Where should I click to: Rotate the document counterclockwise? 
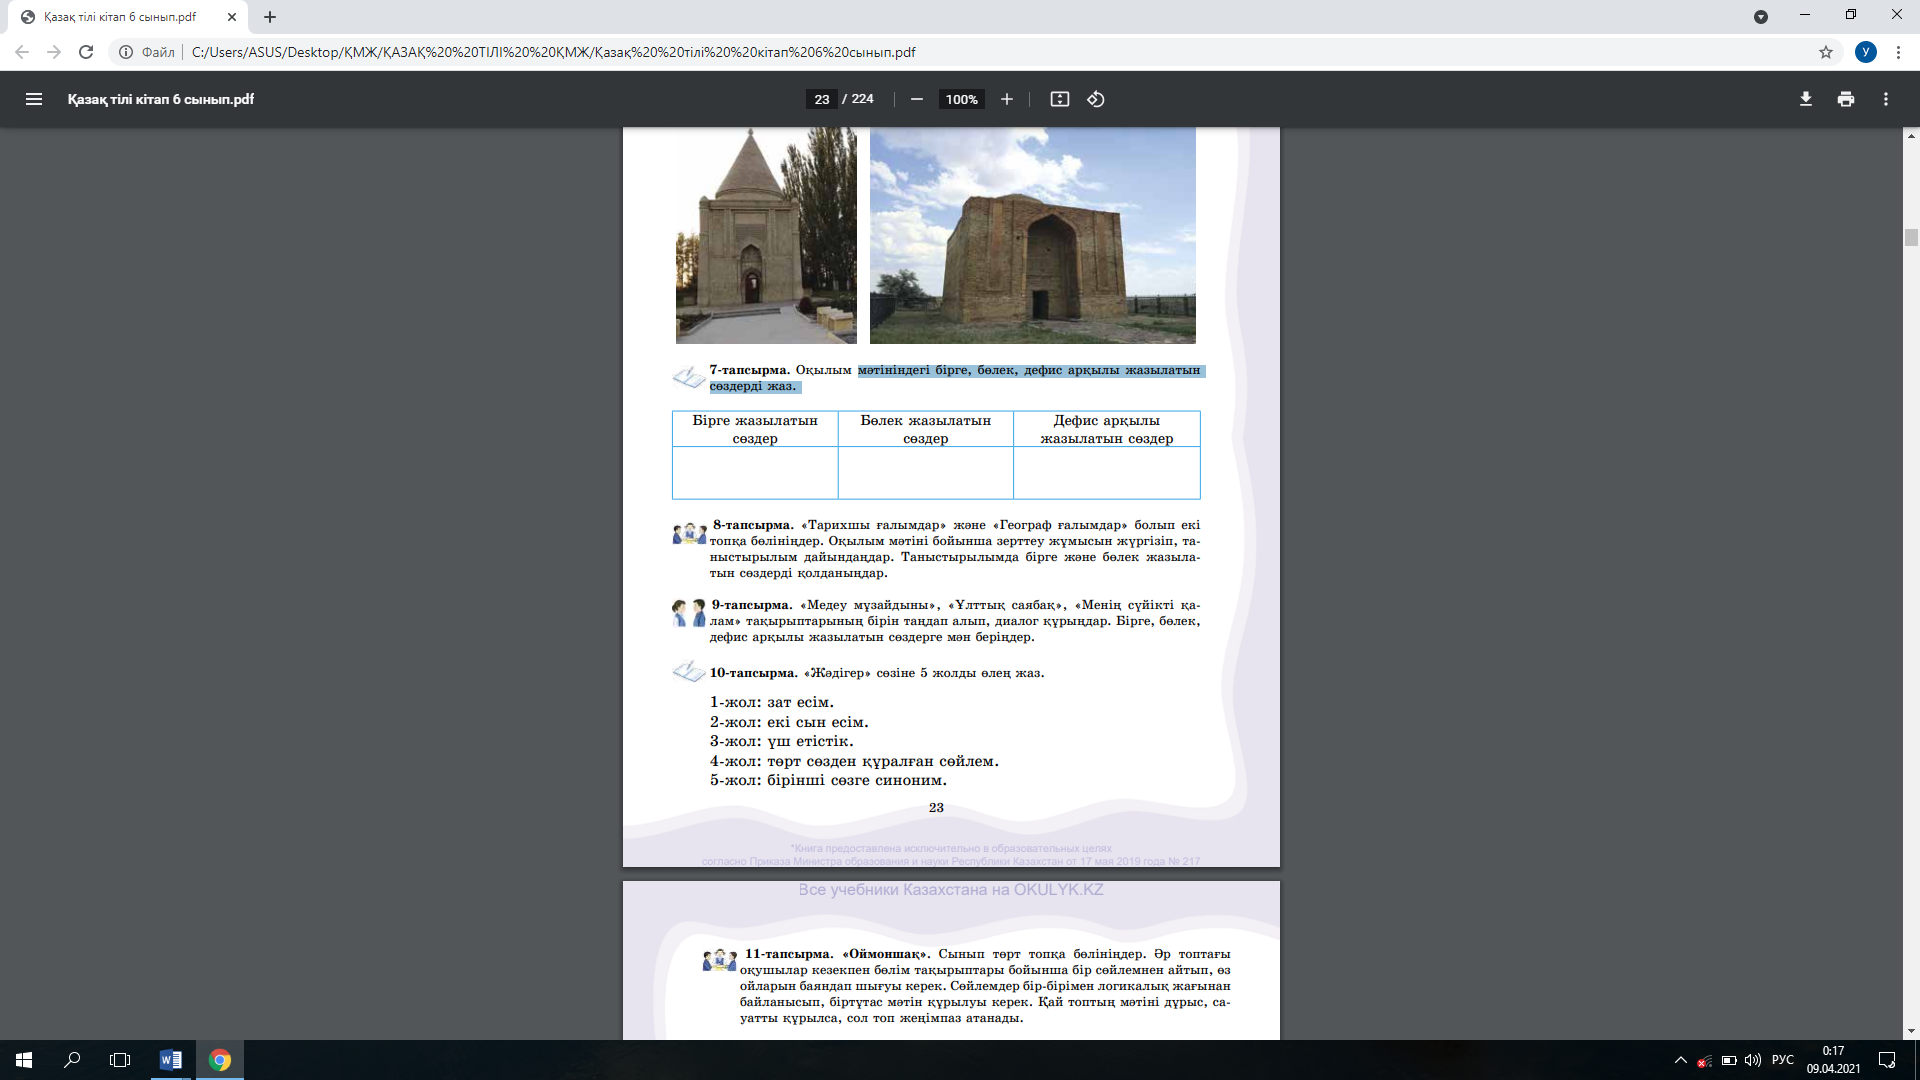tap(1096, 99)
